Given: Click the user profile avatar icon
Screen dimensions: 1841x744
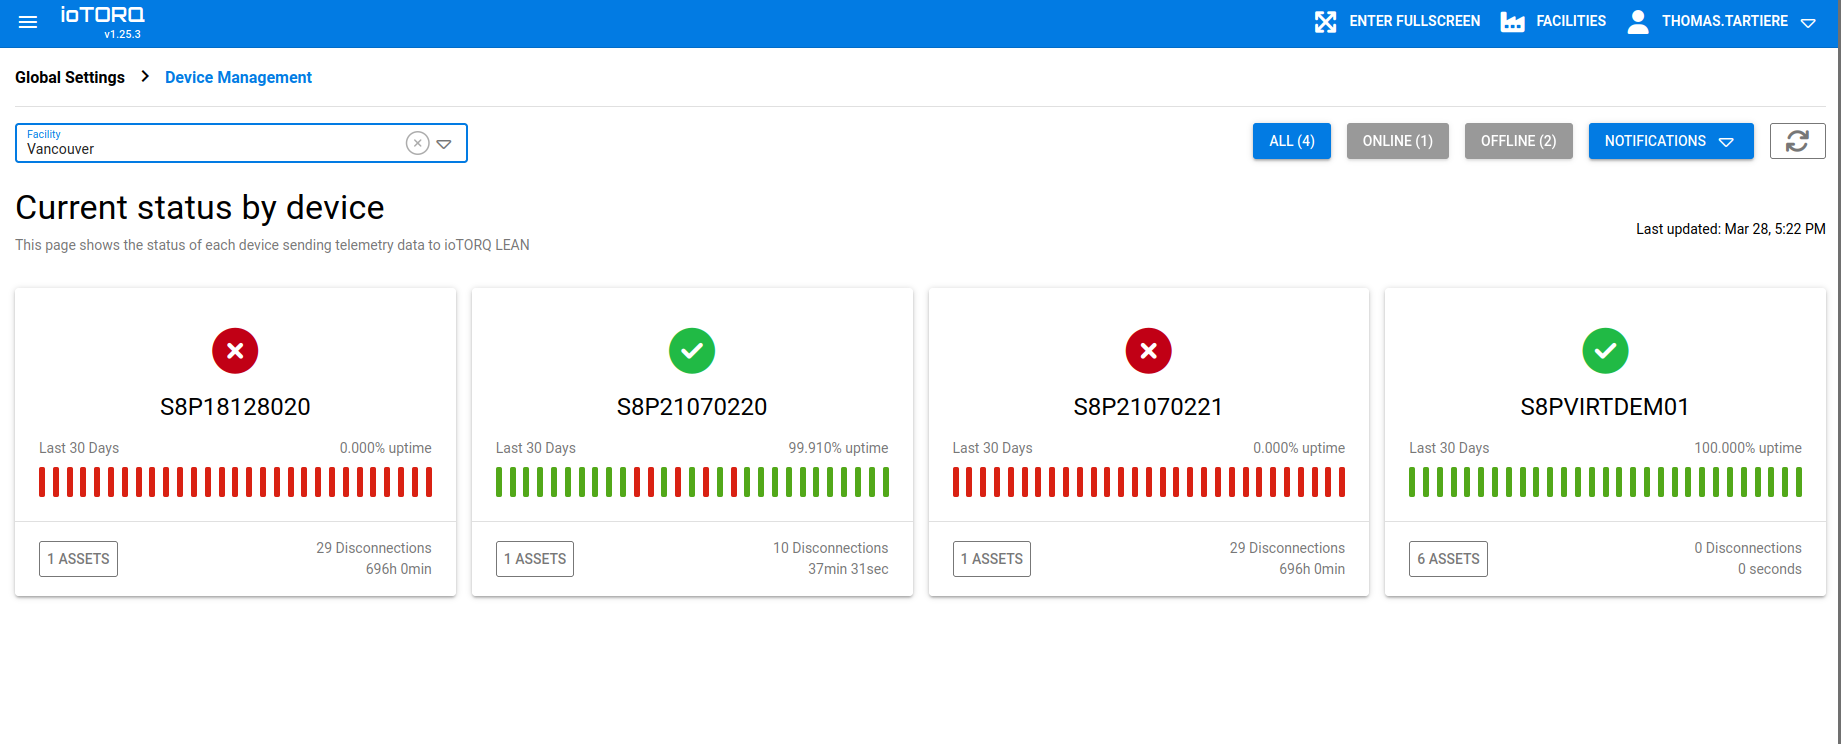Looking at the screenshot, I should [1638, 21].
